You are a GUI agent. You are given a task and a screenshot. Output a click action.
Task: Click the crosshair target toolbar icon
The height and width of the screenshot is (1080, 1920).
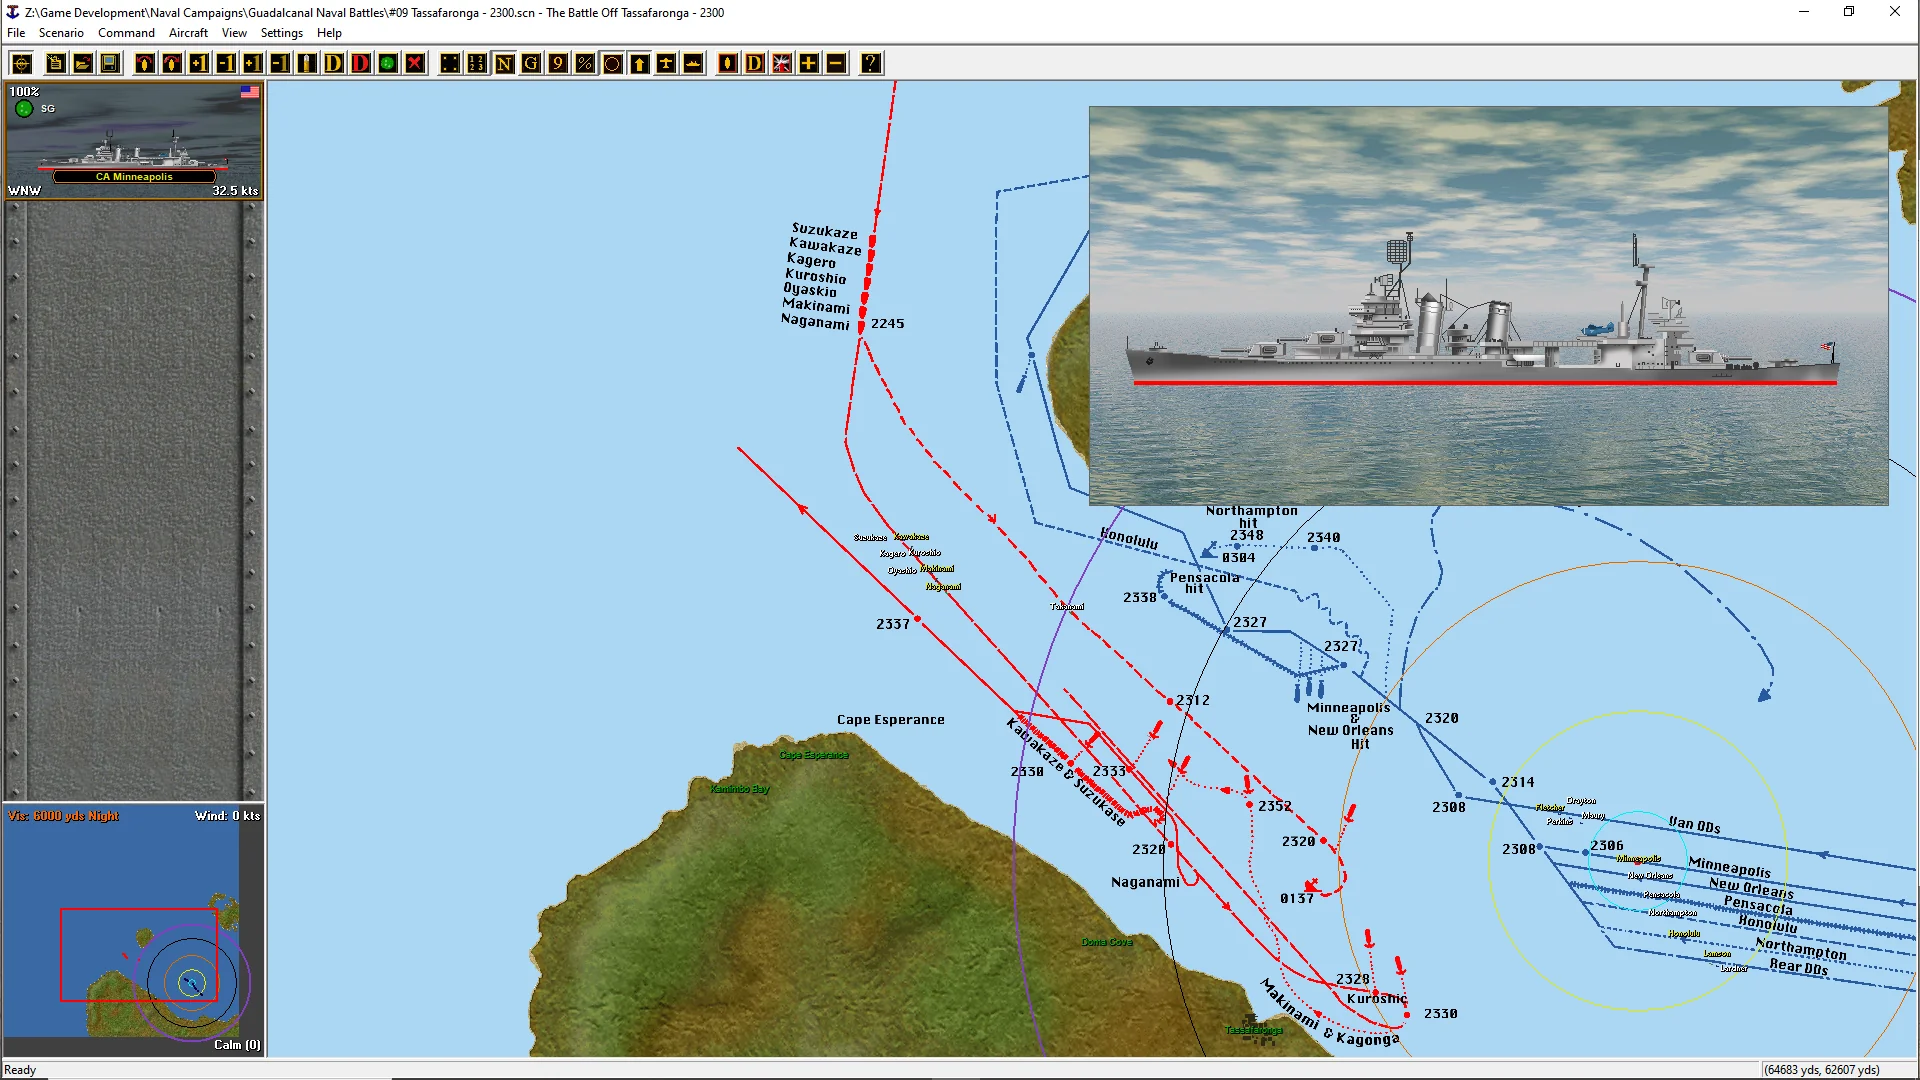tap(22, 64)
